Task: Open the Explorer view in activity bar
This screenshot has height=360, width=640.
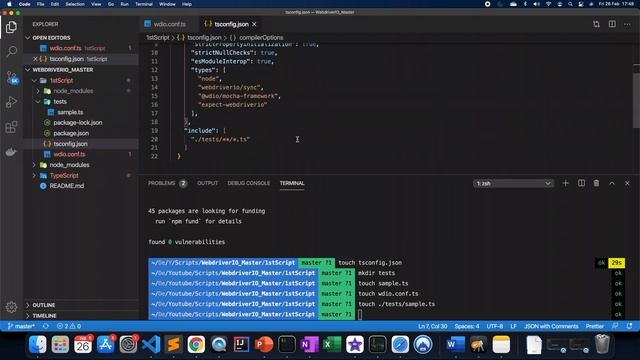Action: (11, 27)
